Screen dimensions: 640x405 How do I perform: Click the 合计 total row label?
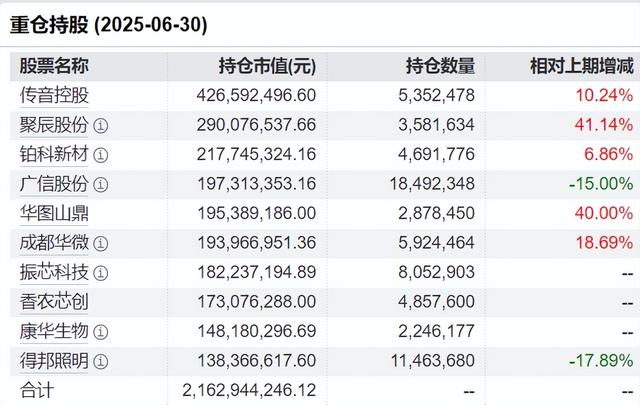pos(36,388)
